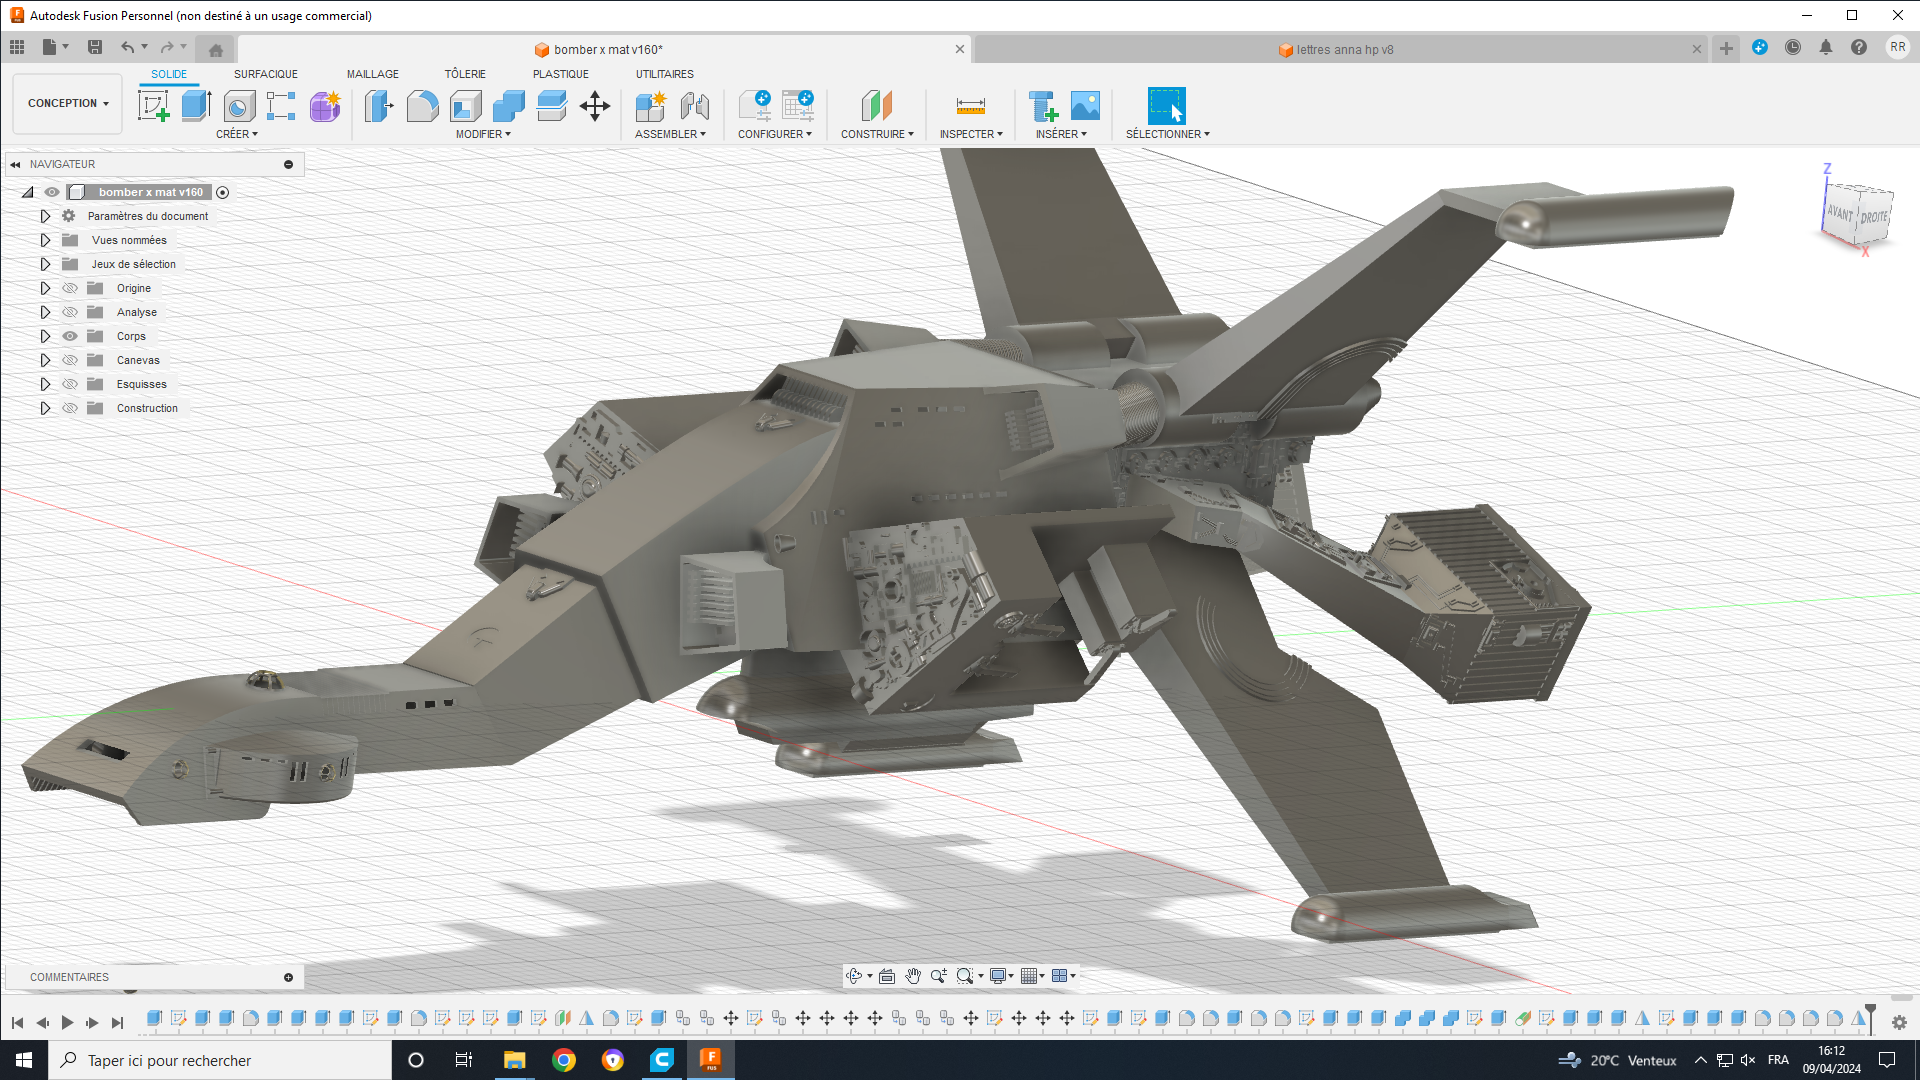
Task: Expand the Canevas tree folder
Action: [x=45, y=360]
